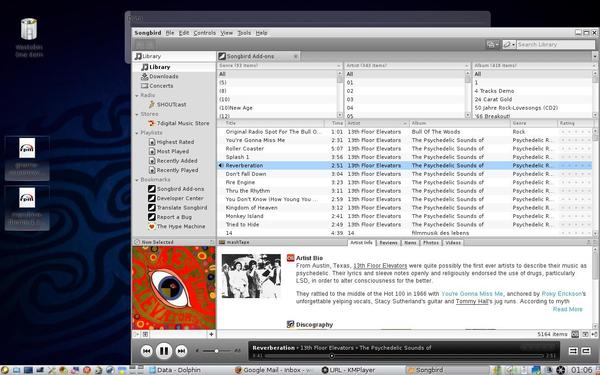Switch to Data - Dolphin in taskbar
The image size is (600, 375).
coord(175,370)
